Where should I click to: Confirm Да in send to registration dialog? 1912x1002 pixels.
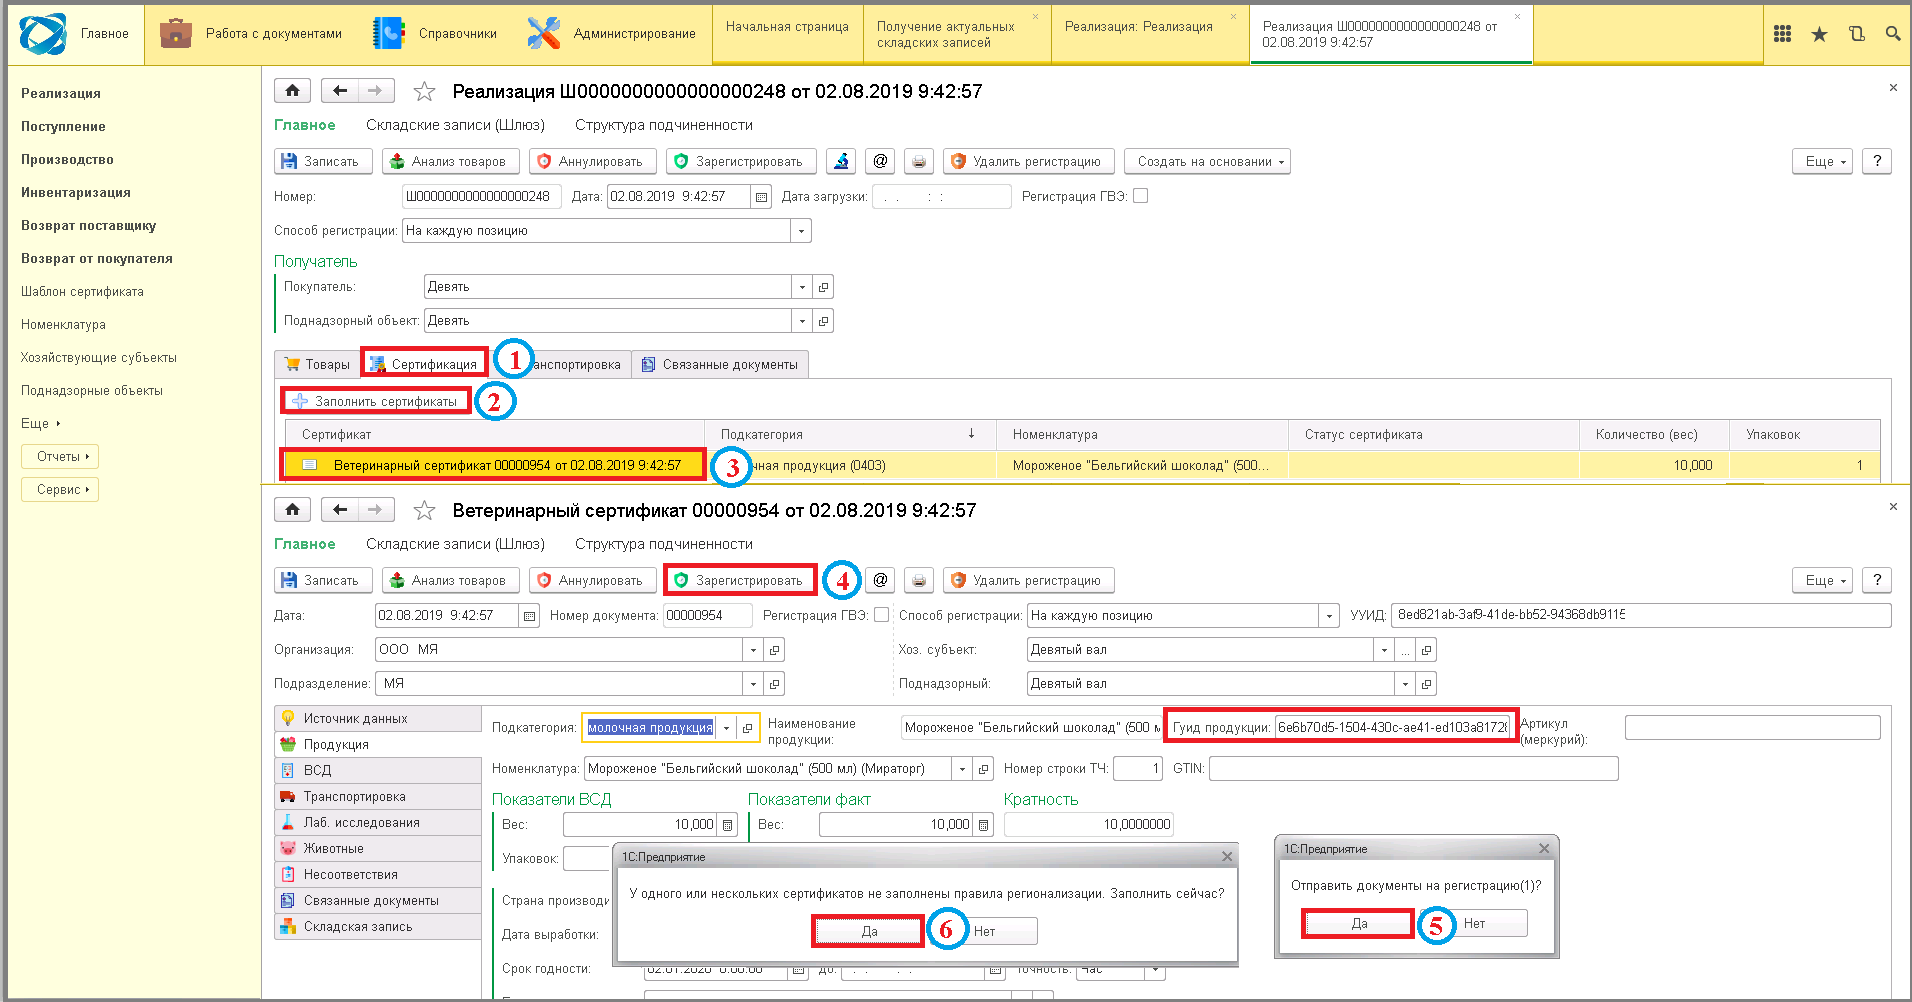(x=1359, y=923)
